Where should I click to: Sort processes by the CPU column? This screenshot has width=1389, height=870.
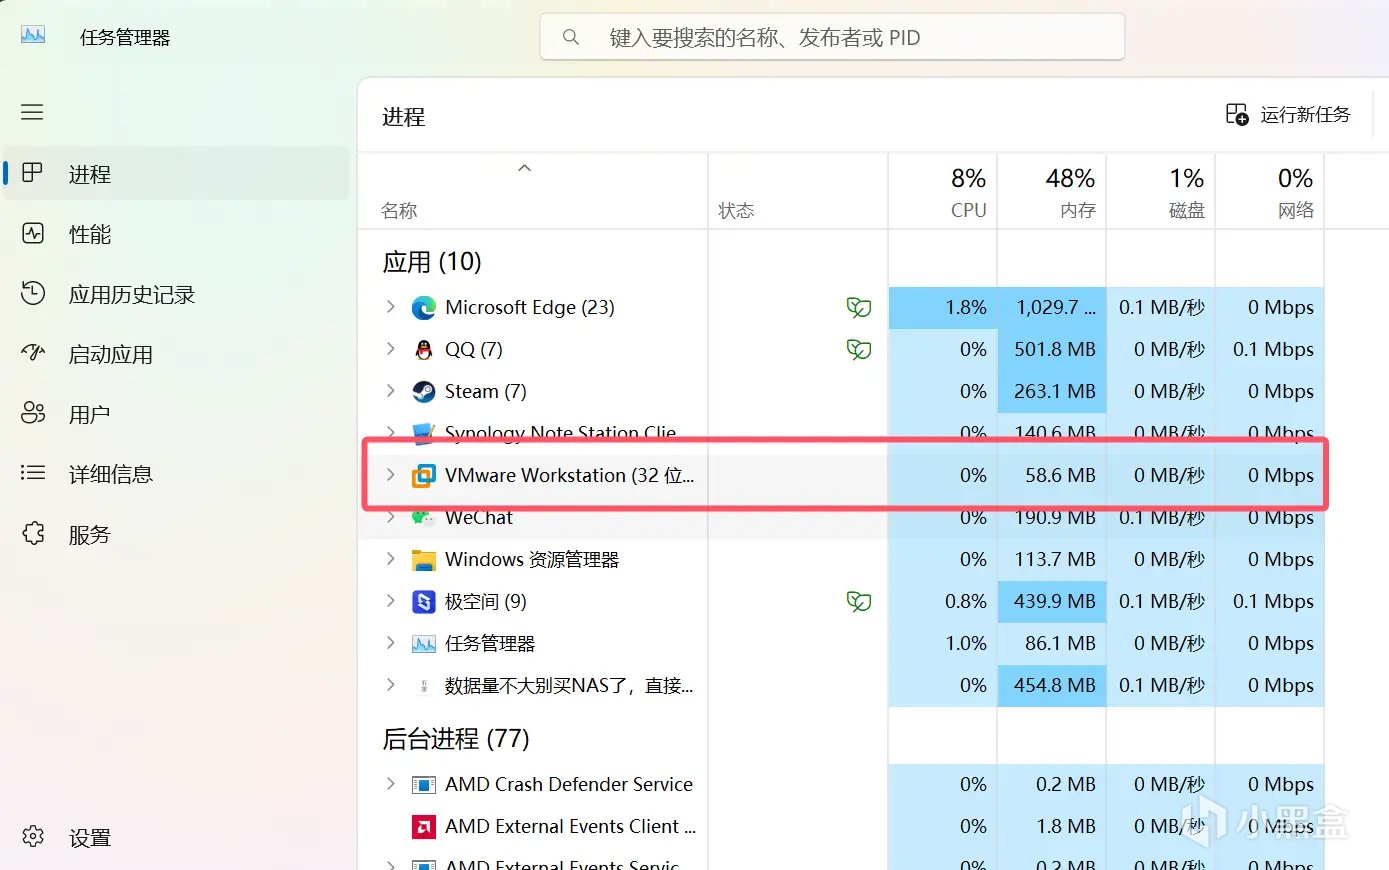tap(943, 192)
